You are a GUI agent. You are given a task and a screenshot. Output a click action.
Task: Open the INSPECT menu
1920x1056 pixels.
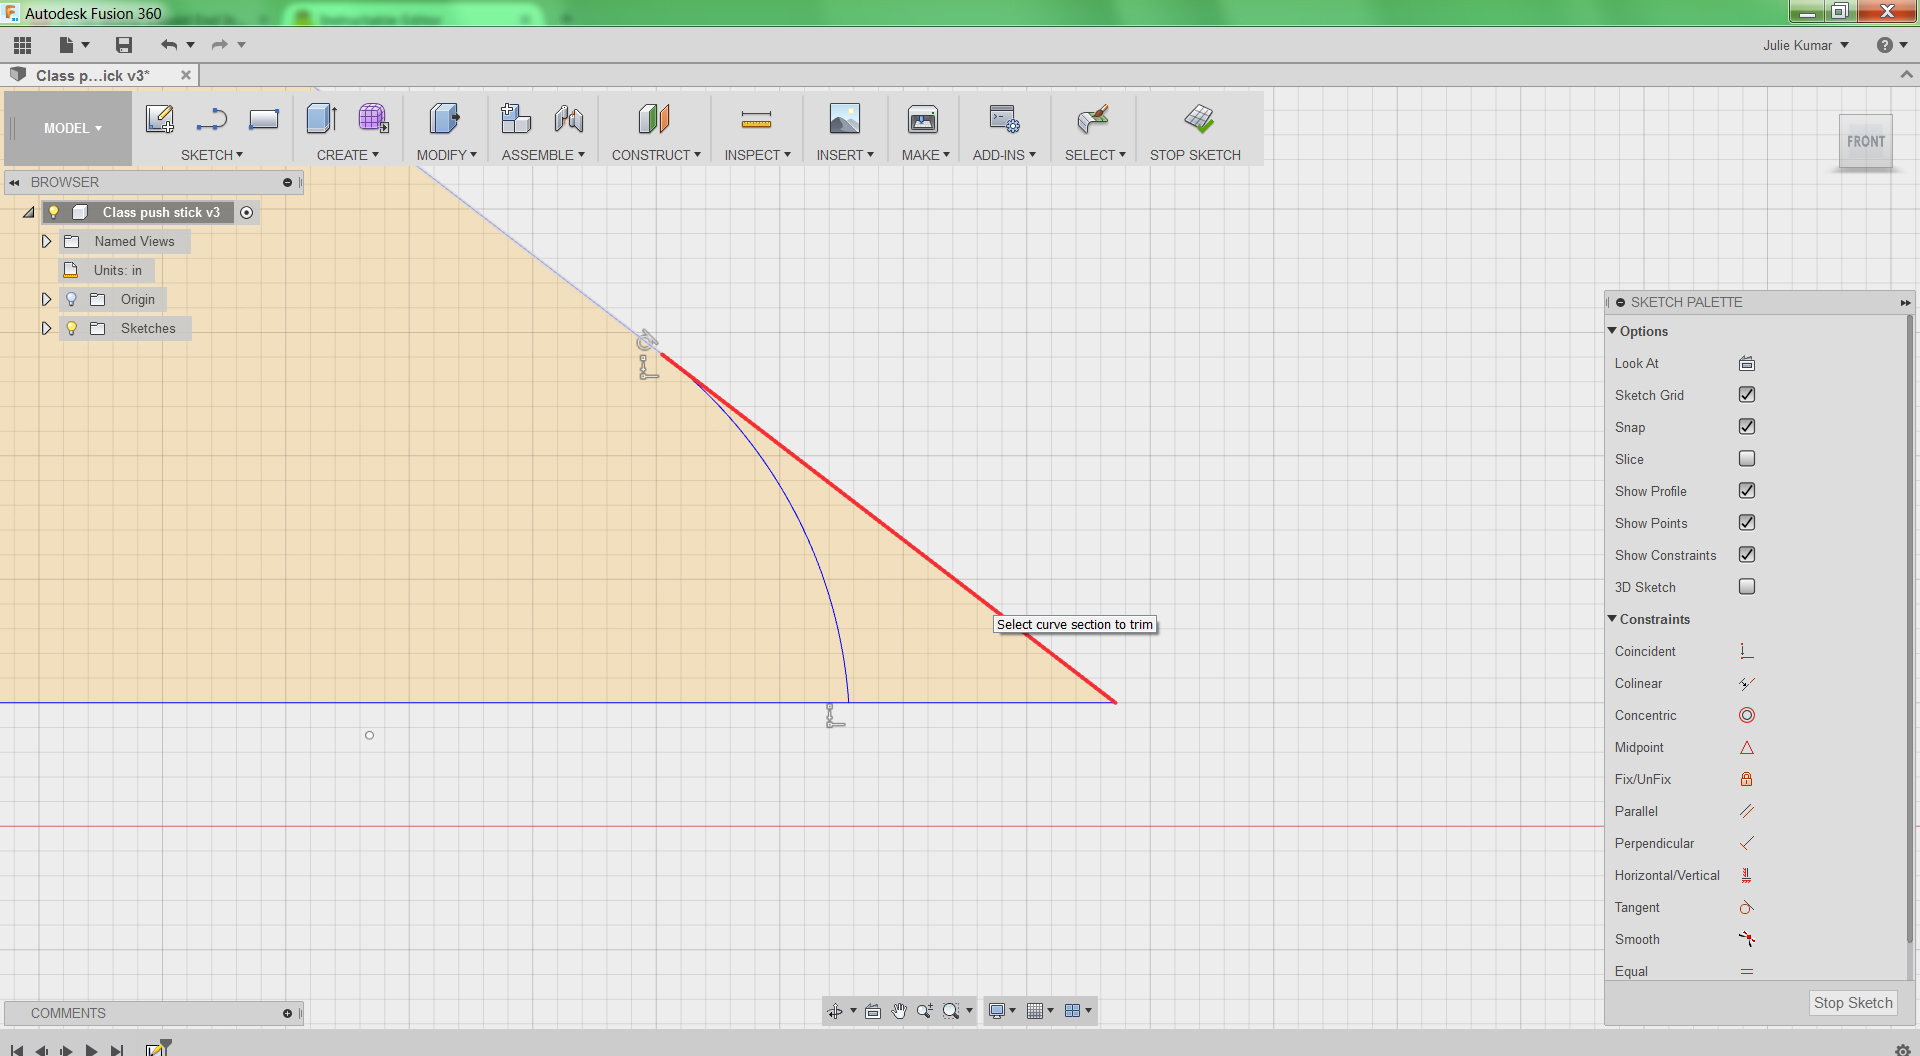tap(758, 155)
